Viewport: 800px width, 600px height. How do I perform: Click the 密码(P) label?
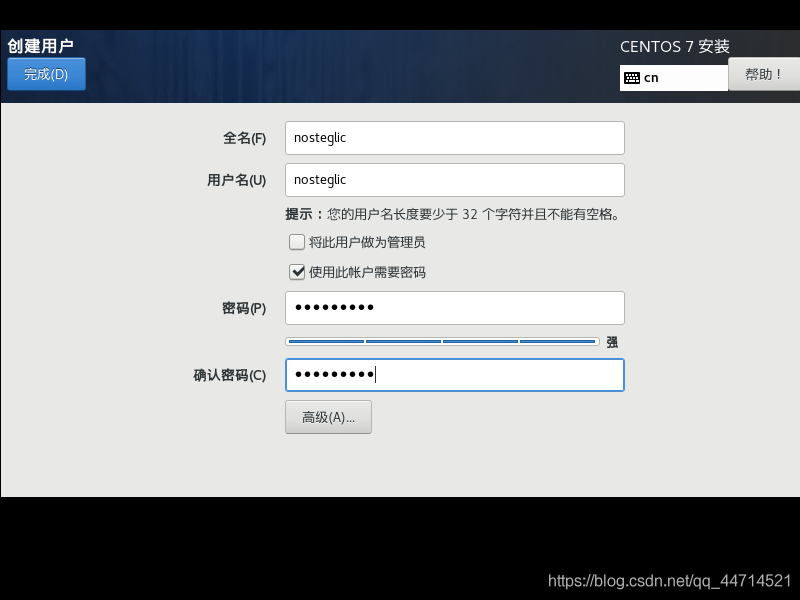pyautogui.click(x=244, y=308)
